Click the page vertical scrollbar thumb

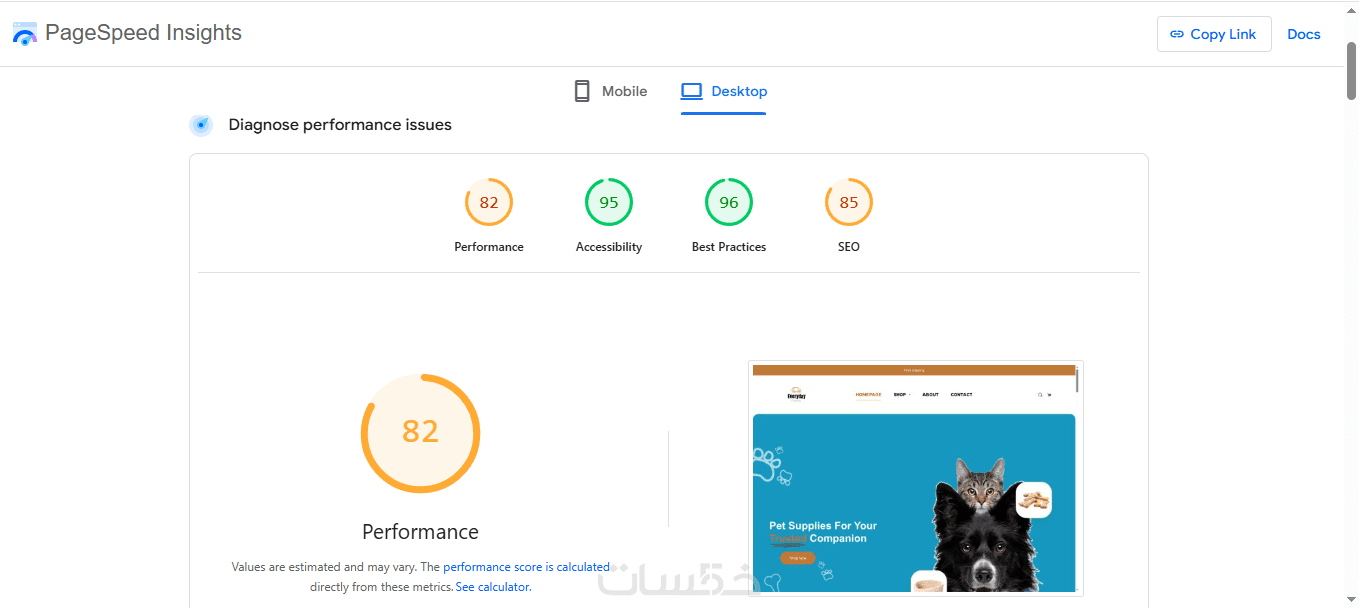click(1351, 72)
